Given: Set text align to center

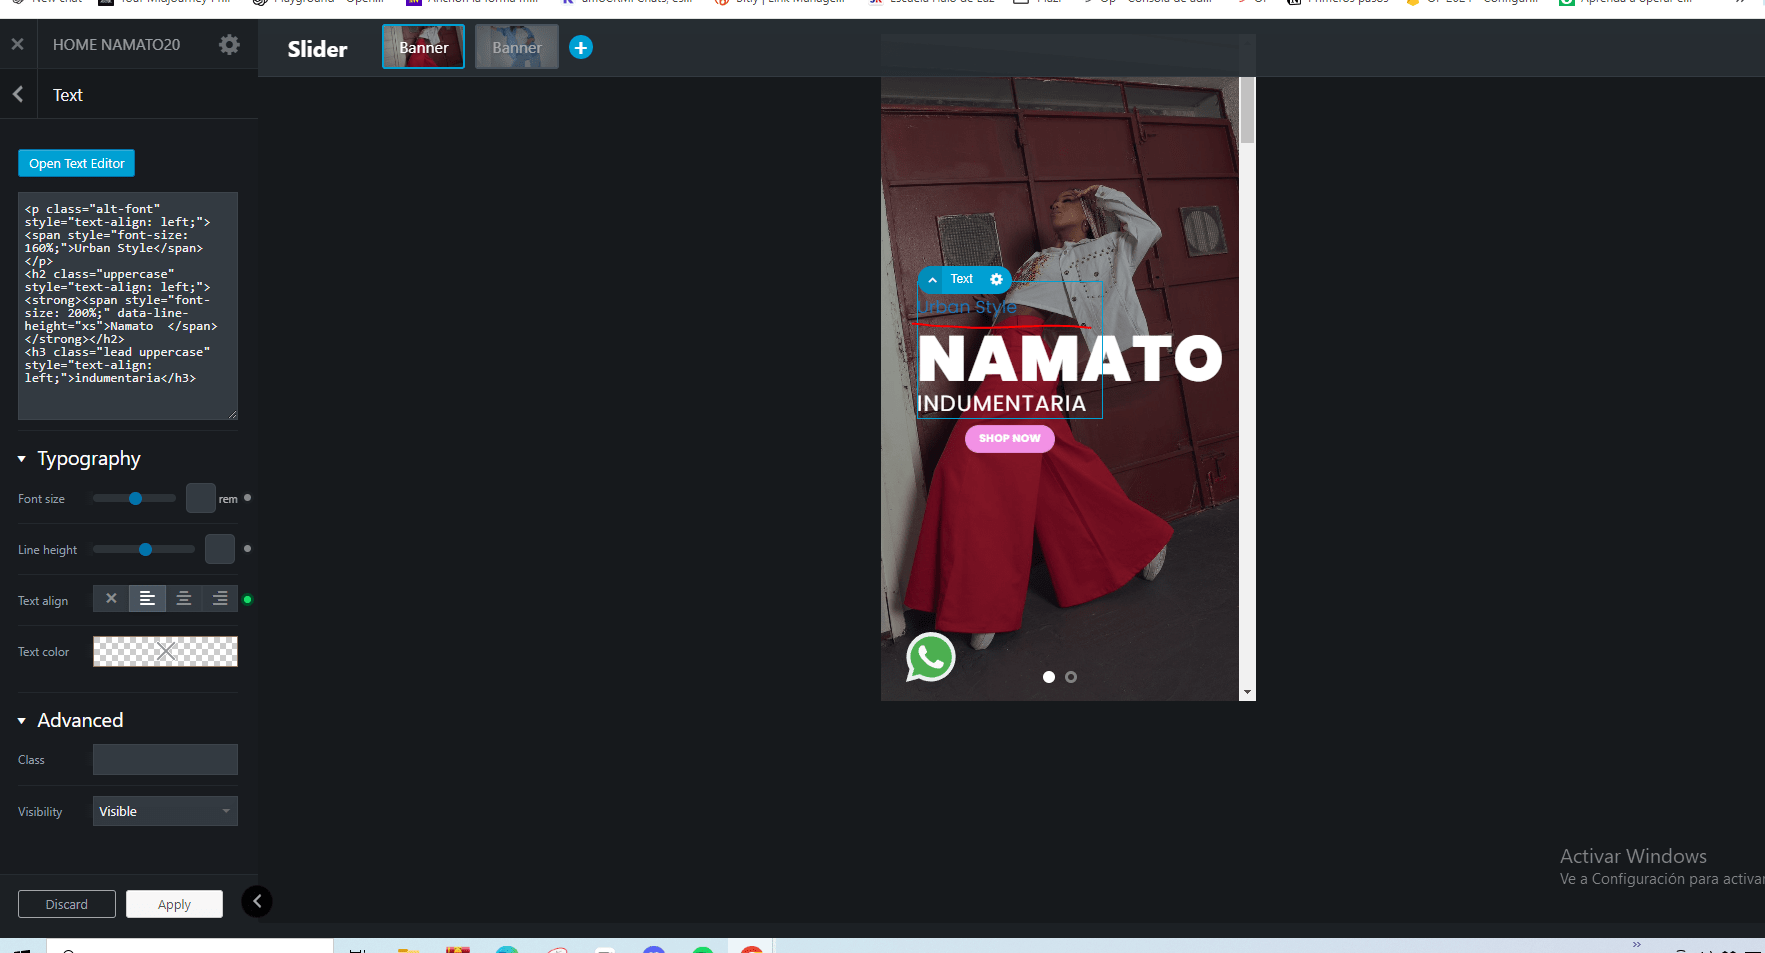Looking at the screenshot, I should click(184, 599).
